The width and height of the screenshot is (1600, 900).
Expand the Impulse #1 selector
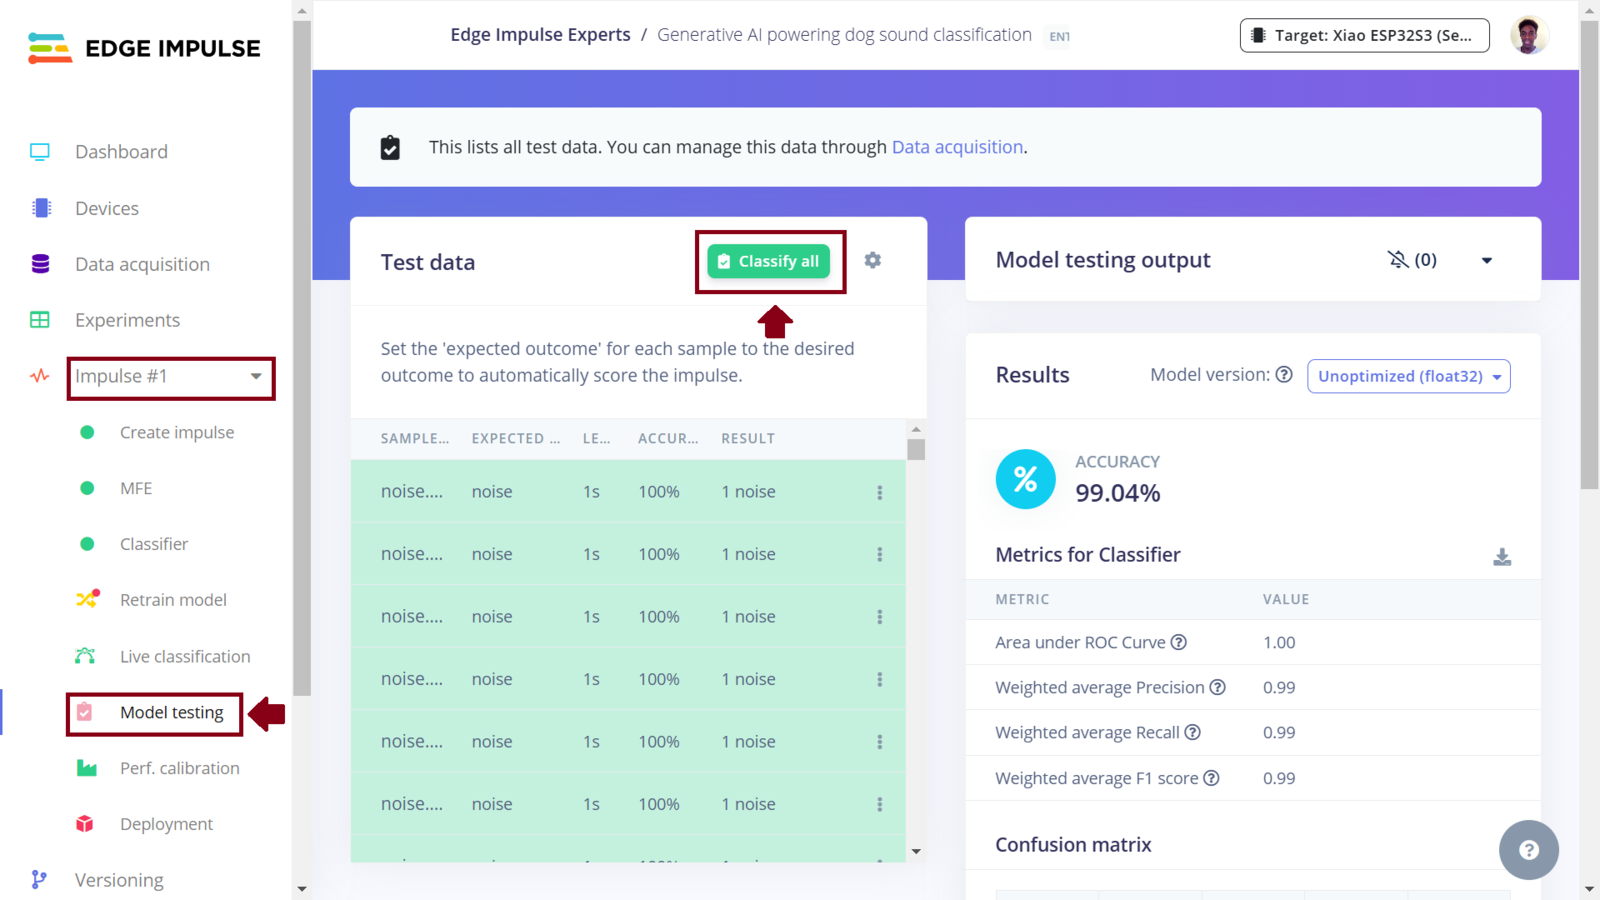(x=171, y=377)
